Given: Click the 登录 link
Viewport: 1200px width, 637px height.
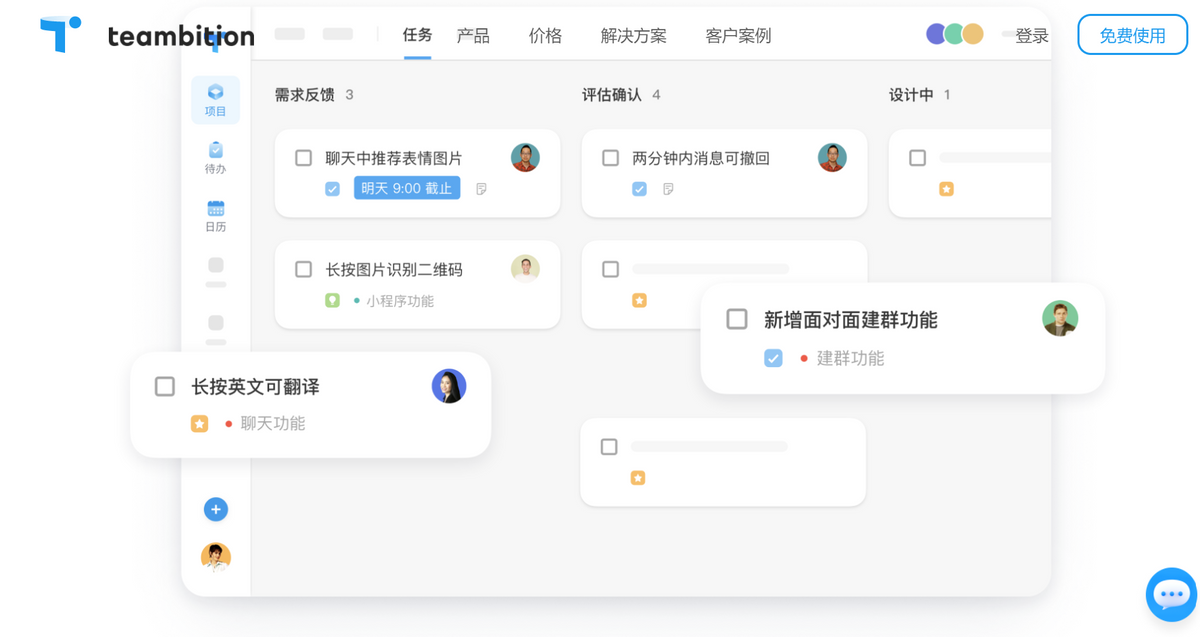Looking at the screenshot, I should 1032,36.
